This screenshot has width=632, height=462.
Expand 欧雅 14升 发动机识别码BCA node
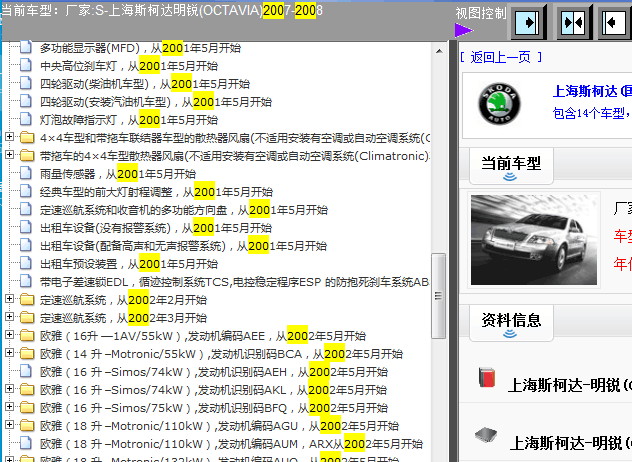pyautogui.click(x=9, y=353)
